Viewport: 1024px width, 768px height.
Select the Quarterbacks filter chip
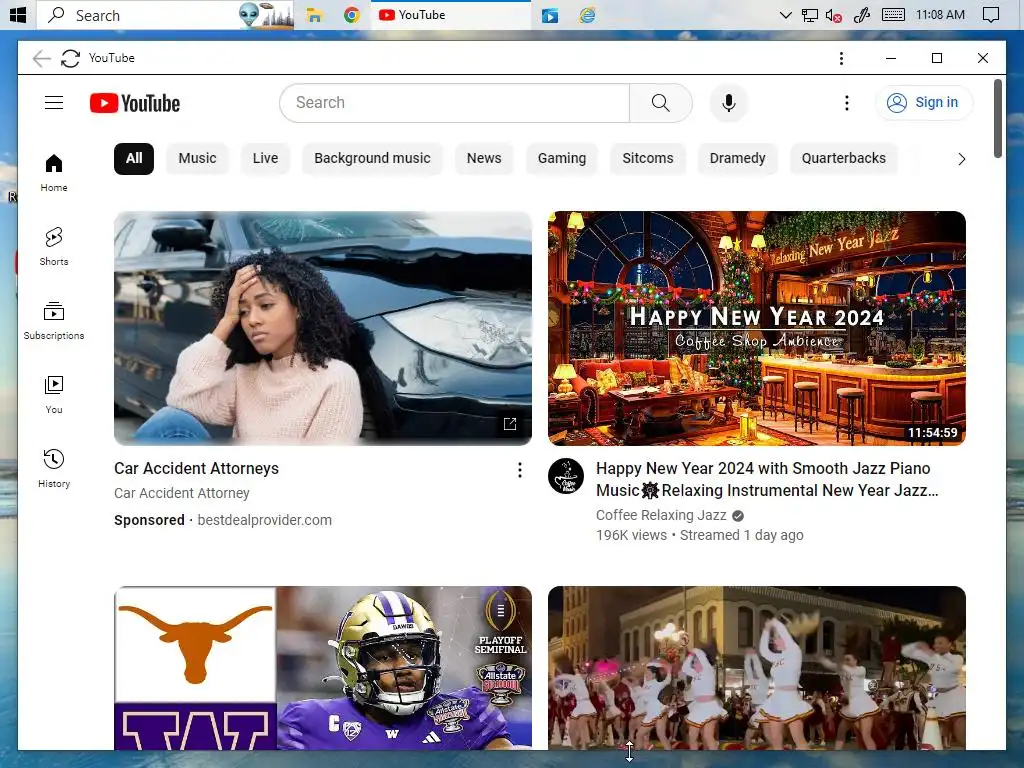click(843, 159)
